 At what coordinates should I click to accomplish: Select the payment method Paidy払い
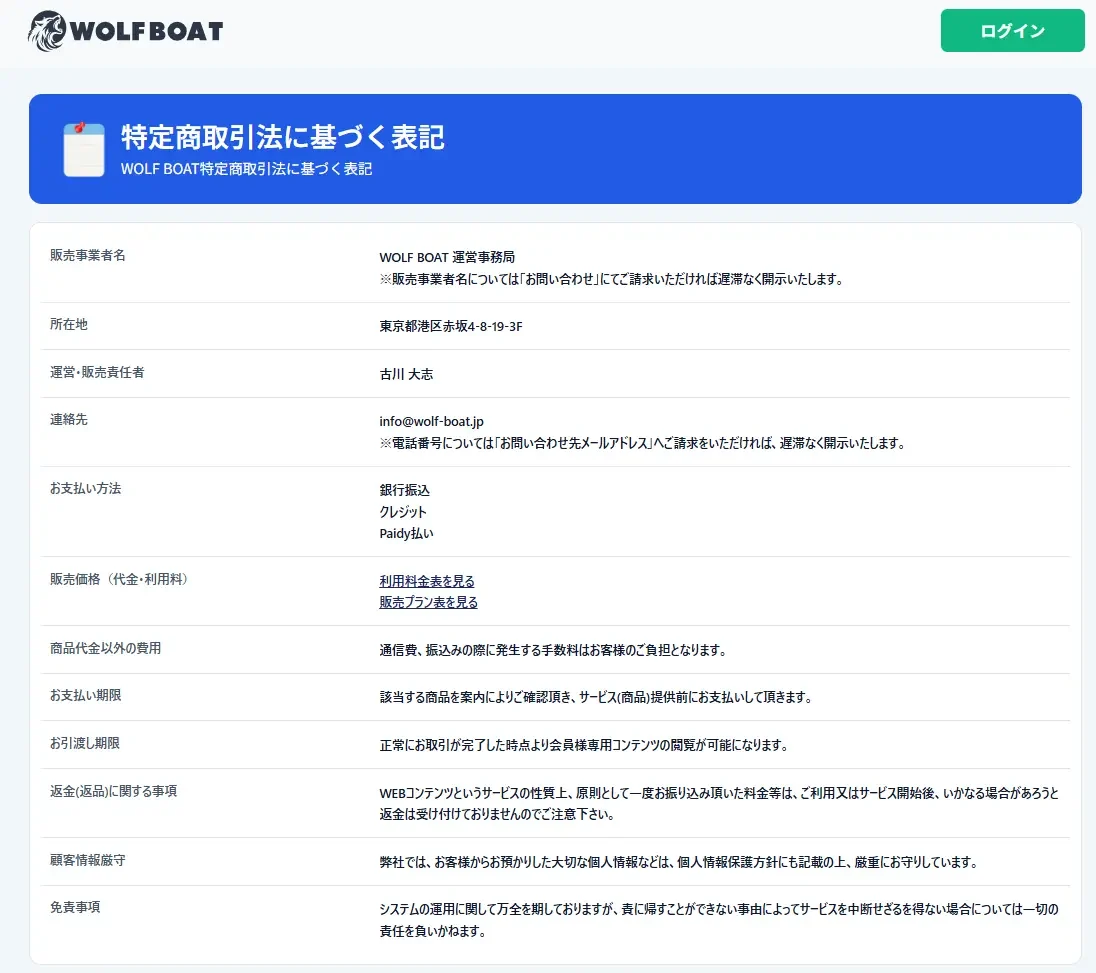coord(406,533)
